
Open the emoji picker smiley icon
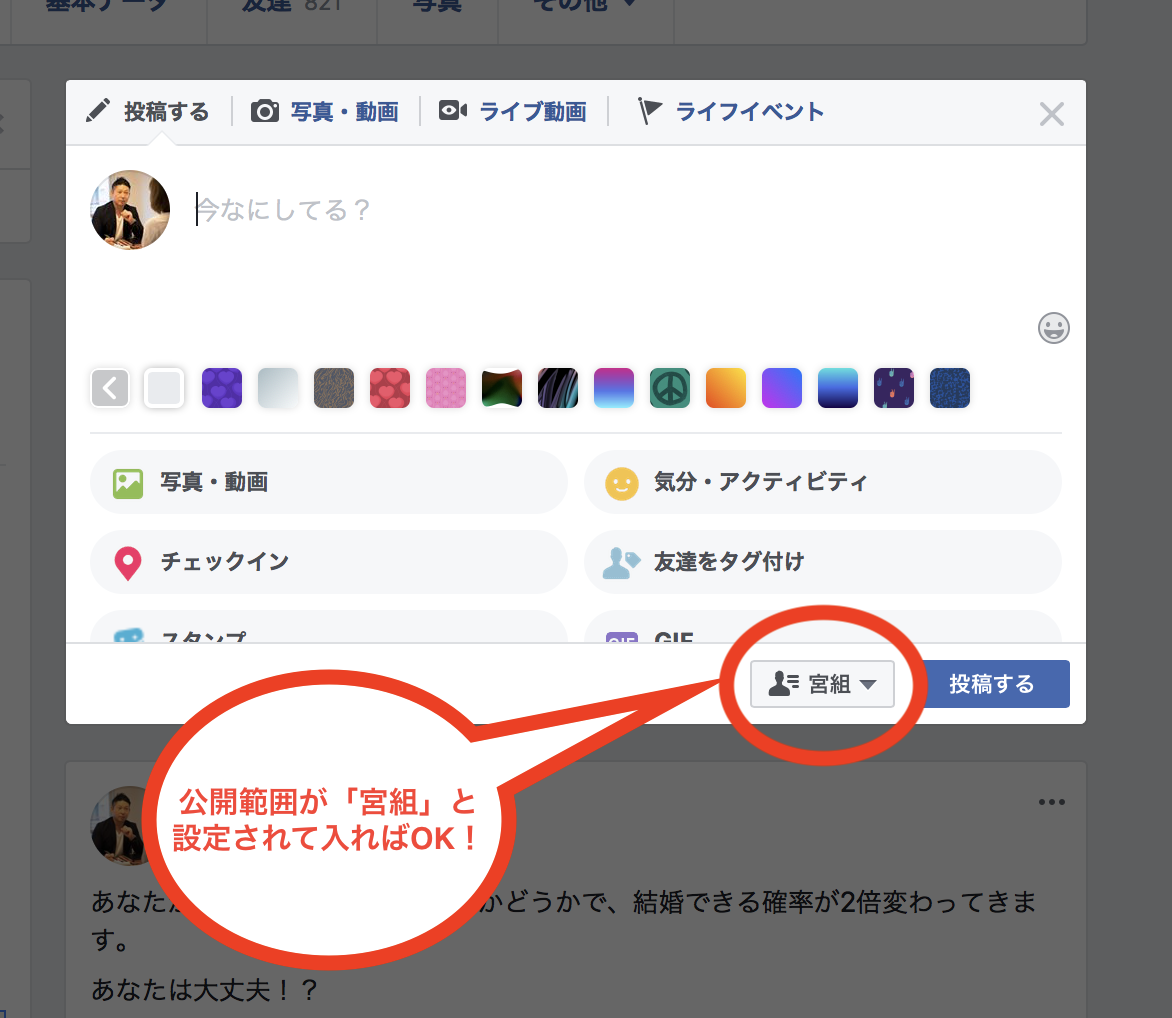1053,328
